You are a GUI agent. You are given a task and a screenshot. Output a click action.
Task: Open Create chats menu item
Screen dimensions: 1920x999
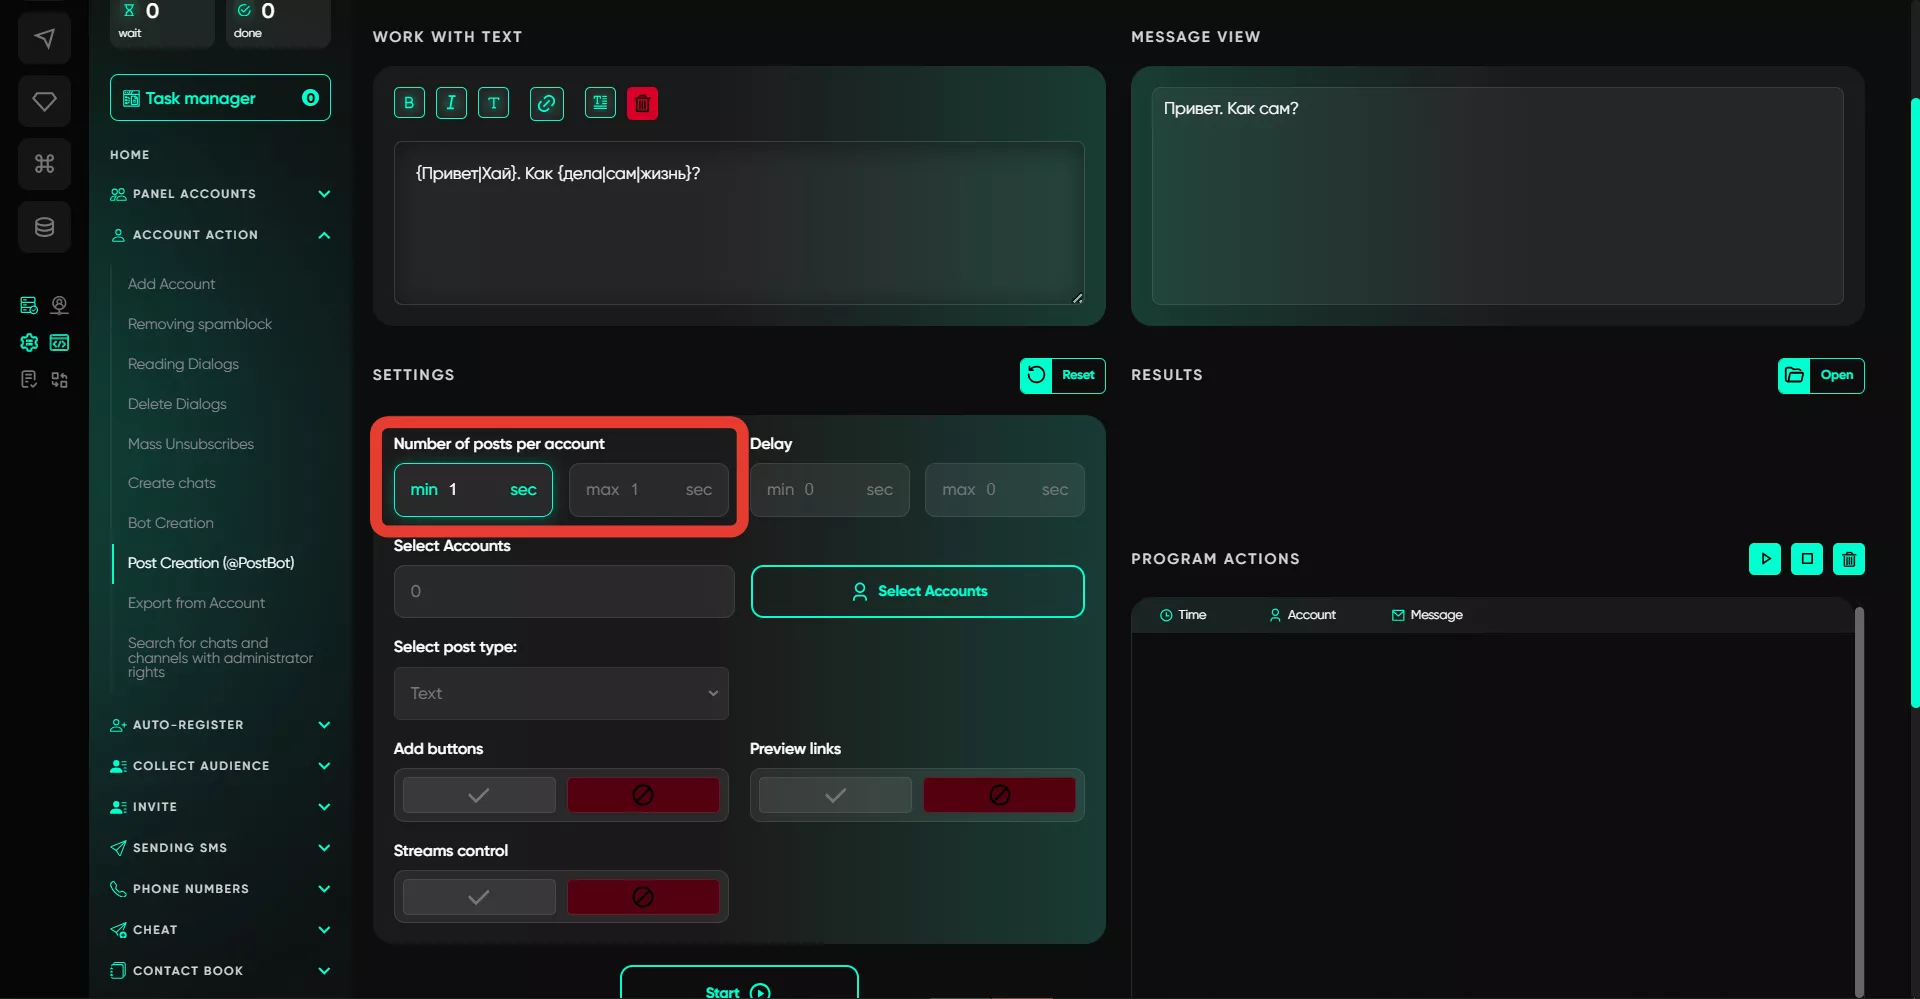tap(172, 483)
